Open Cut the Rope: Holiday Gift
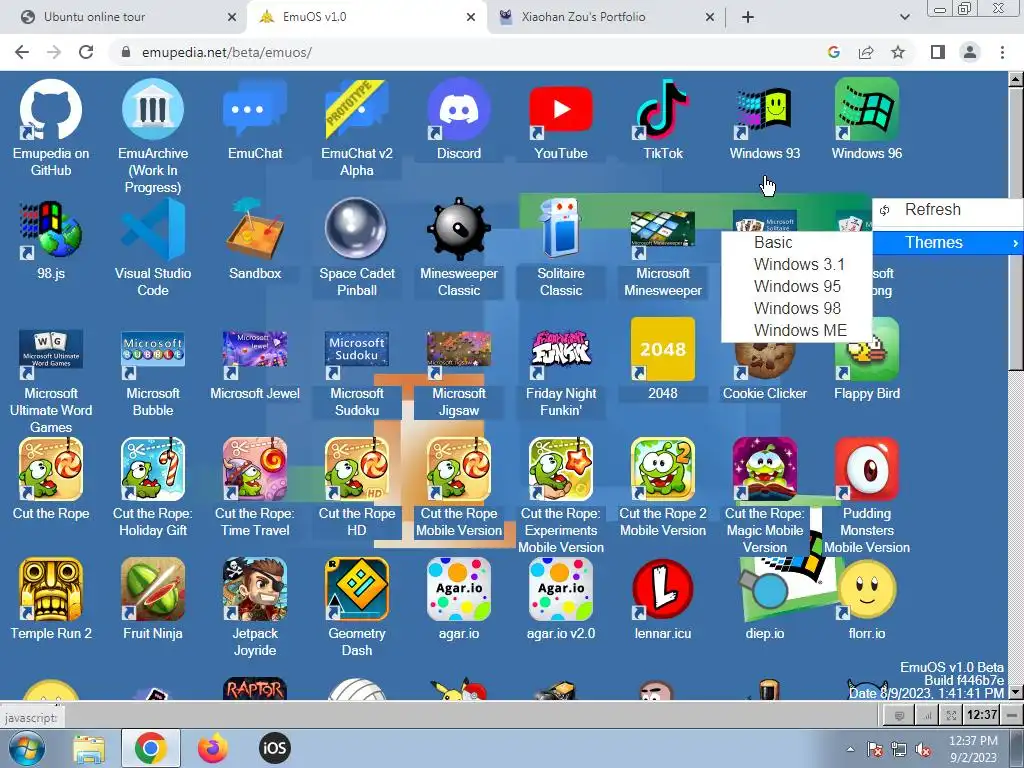The height and width of the screenshot is (768, 1024). (x=153, y=470)
